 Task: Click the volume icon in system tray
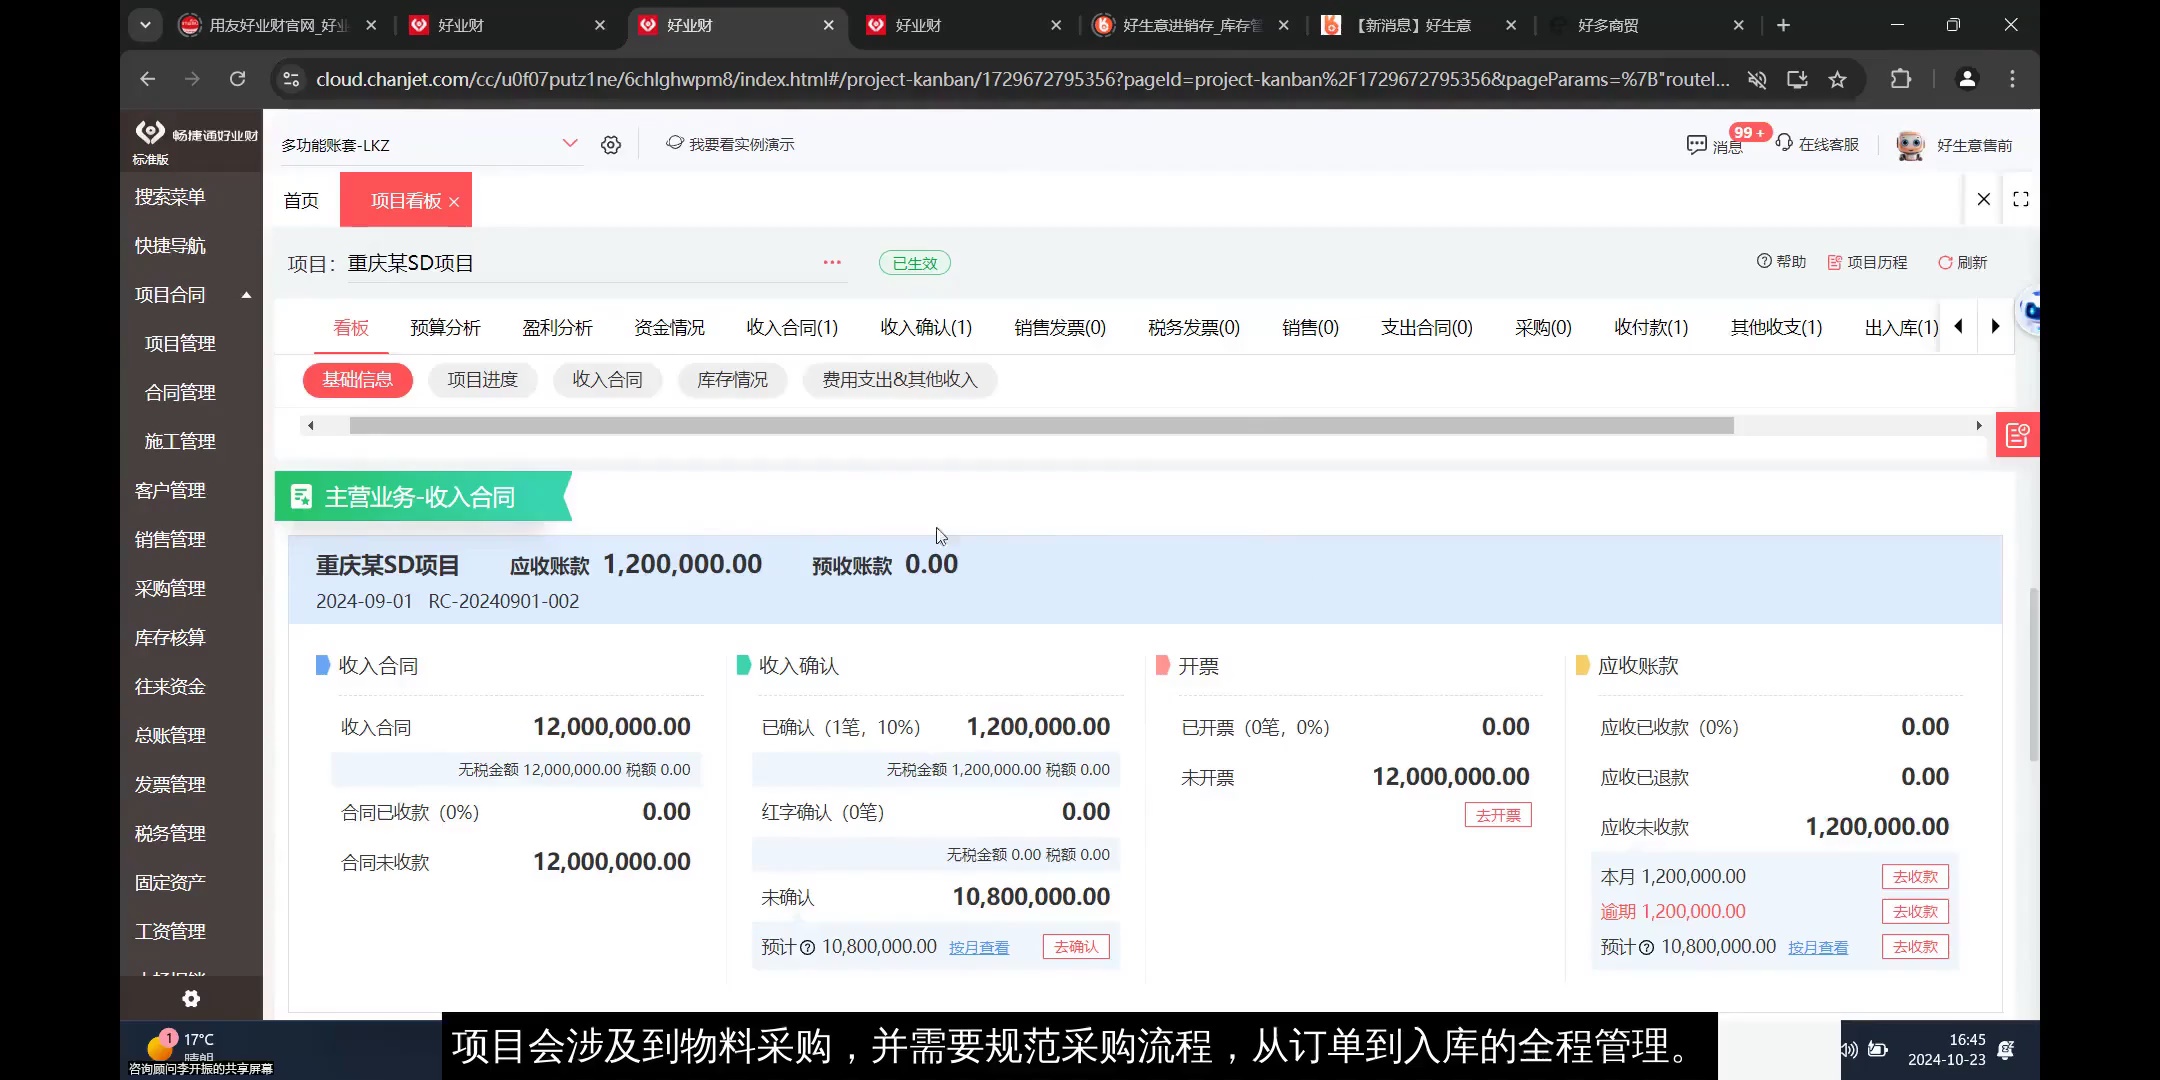[1846, 1049]
